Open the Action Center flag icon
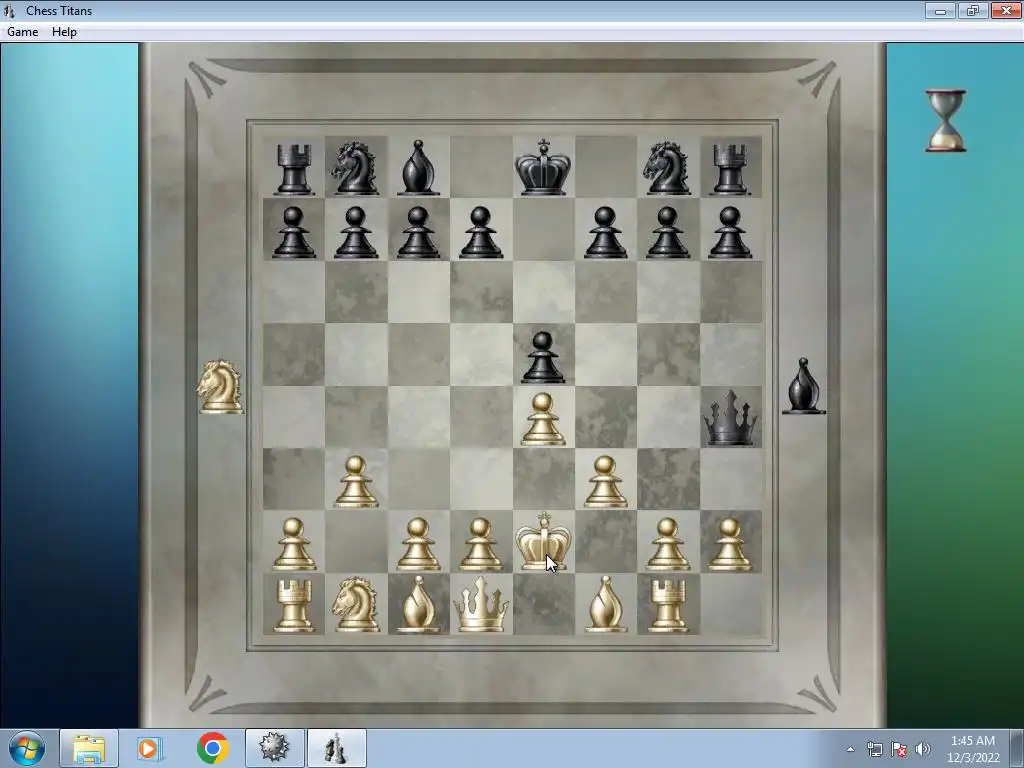The width and height of the screenshot is (1024, 768). 899,749
